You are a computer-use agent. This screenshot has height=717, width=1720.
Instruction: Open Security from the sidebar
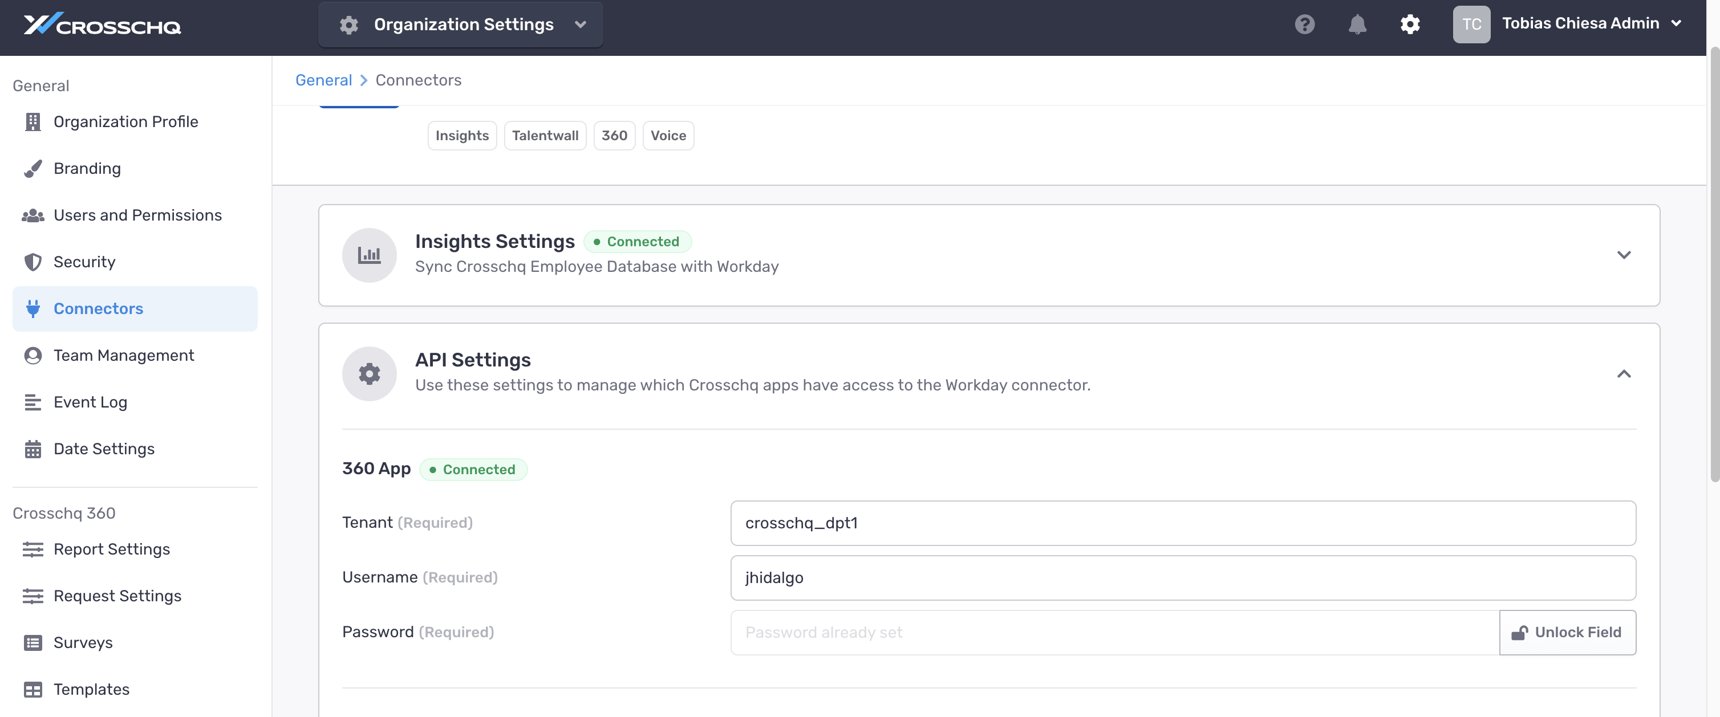[x=84, y=262]
